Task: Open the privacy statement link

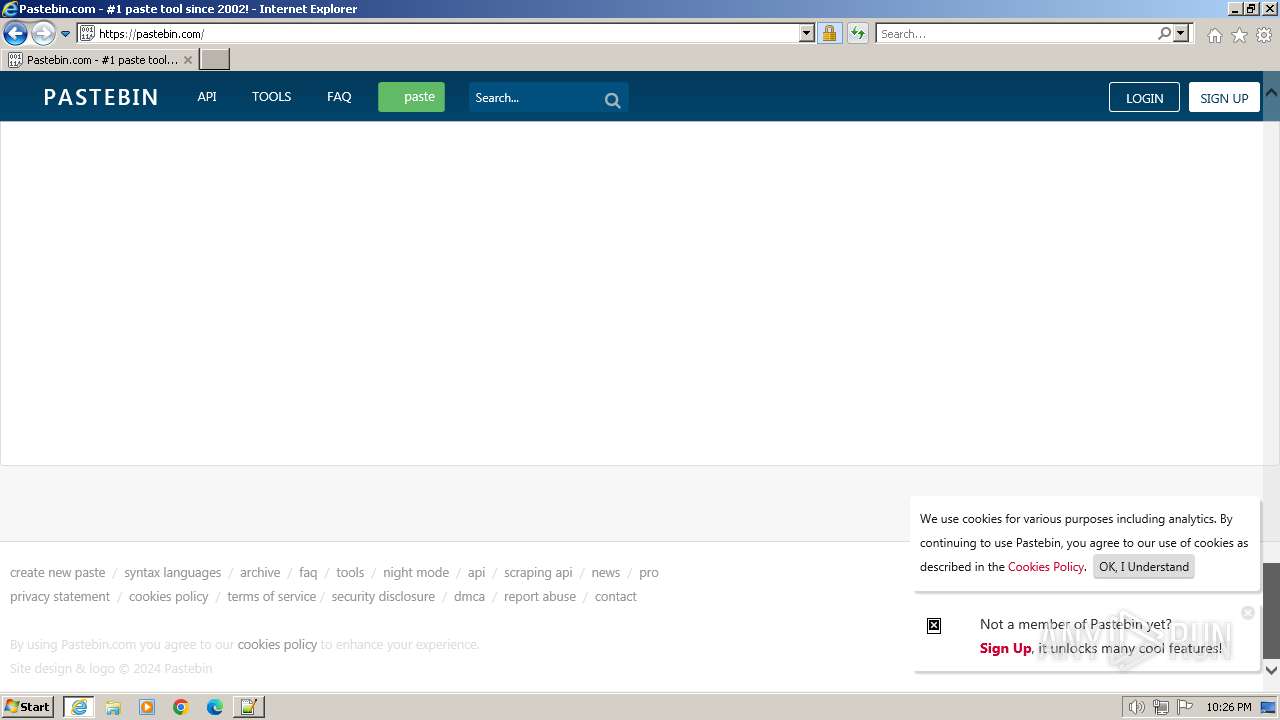Action: pos(60,597)
